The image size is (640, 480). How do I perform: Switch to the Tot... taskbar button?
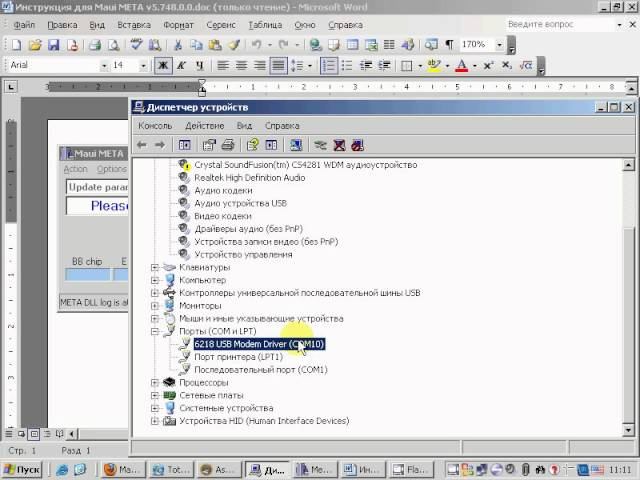point(171,470)
